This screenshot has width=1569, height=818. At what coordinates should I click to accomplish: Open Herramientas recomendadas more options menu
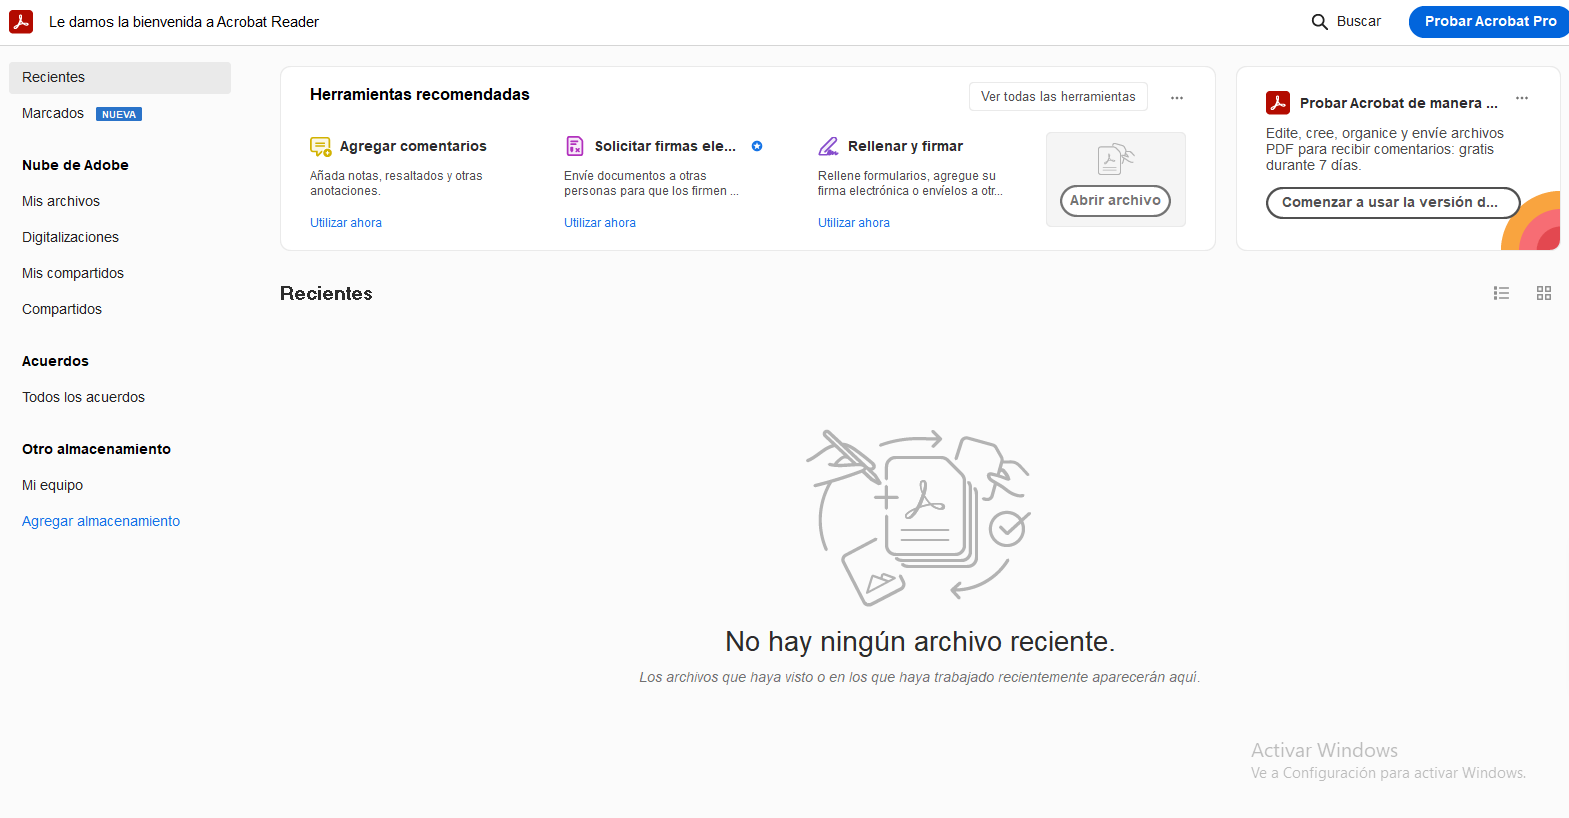pyautogui.click(x=1177, y=98)
